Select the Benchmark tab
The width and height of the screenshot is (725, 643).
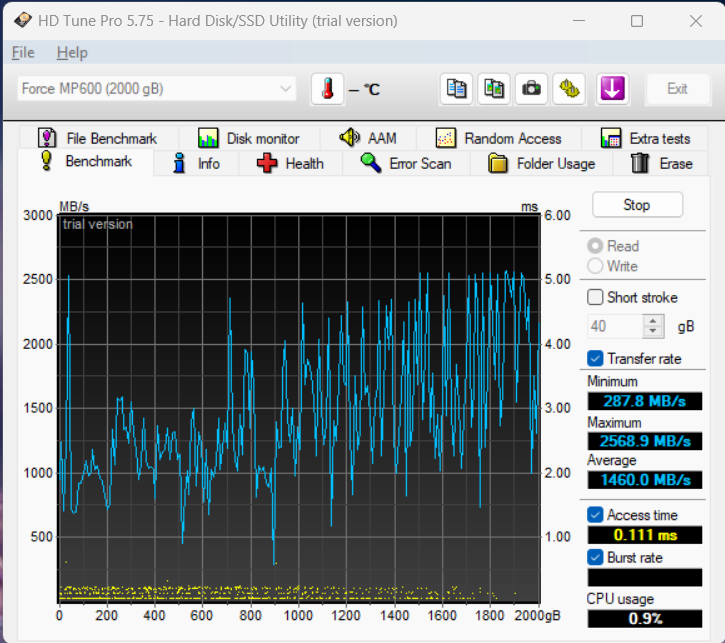click(x=86, y=161)
